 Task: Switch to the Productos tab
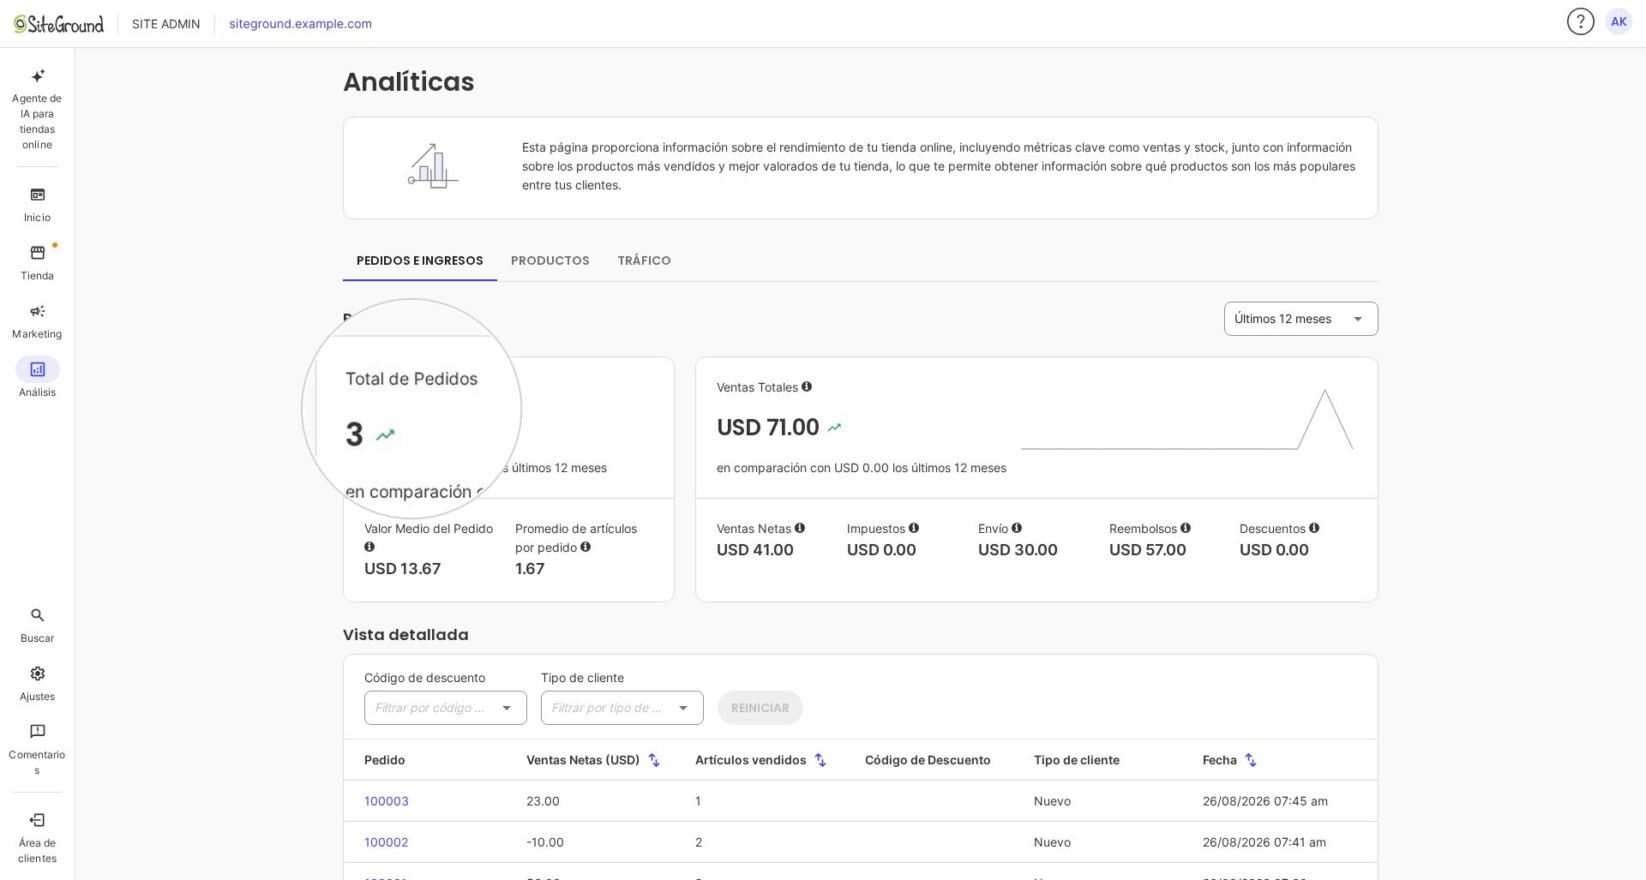coord(550,261)
